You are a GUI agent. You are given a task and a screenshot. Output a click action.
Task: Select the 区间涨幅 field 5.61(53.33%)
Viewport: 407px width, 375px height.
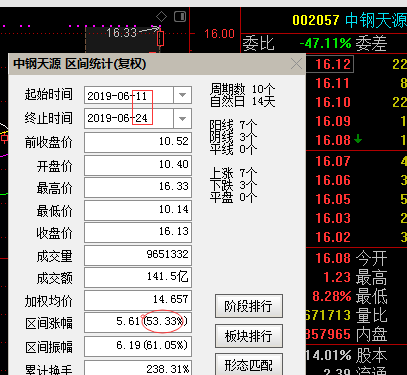pyautogui.click(x=138, y=322)
